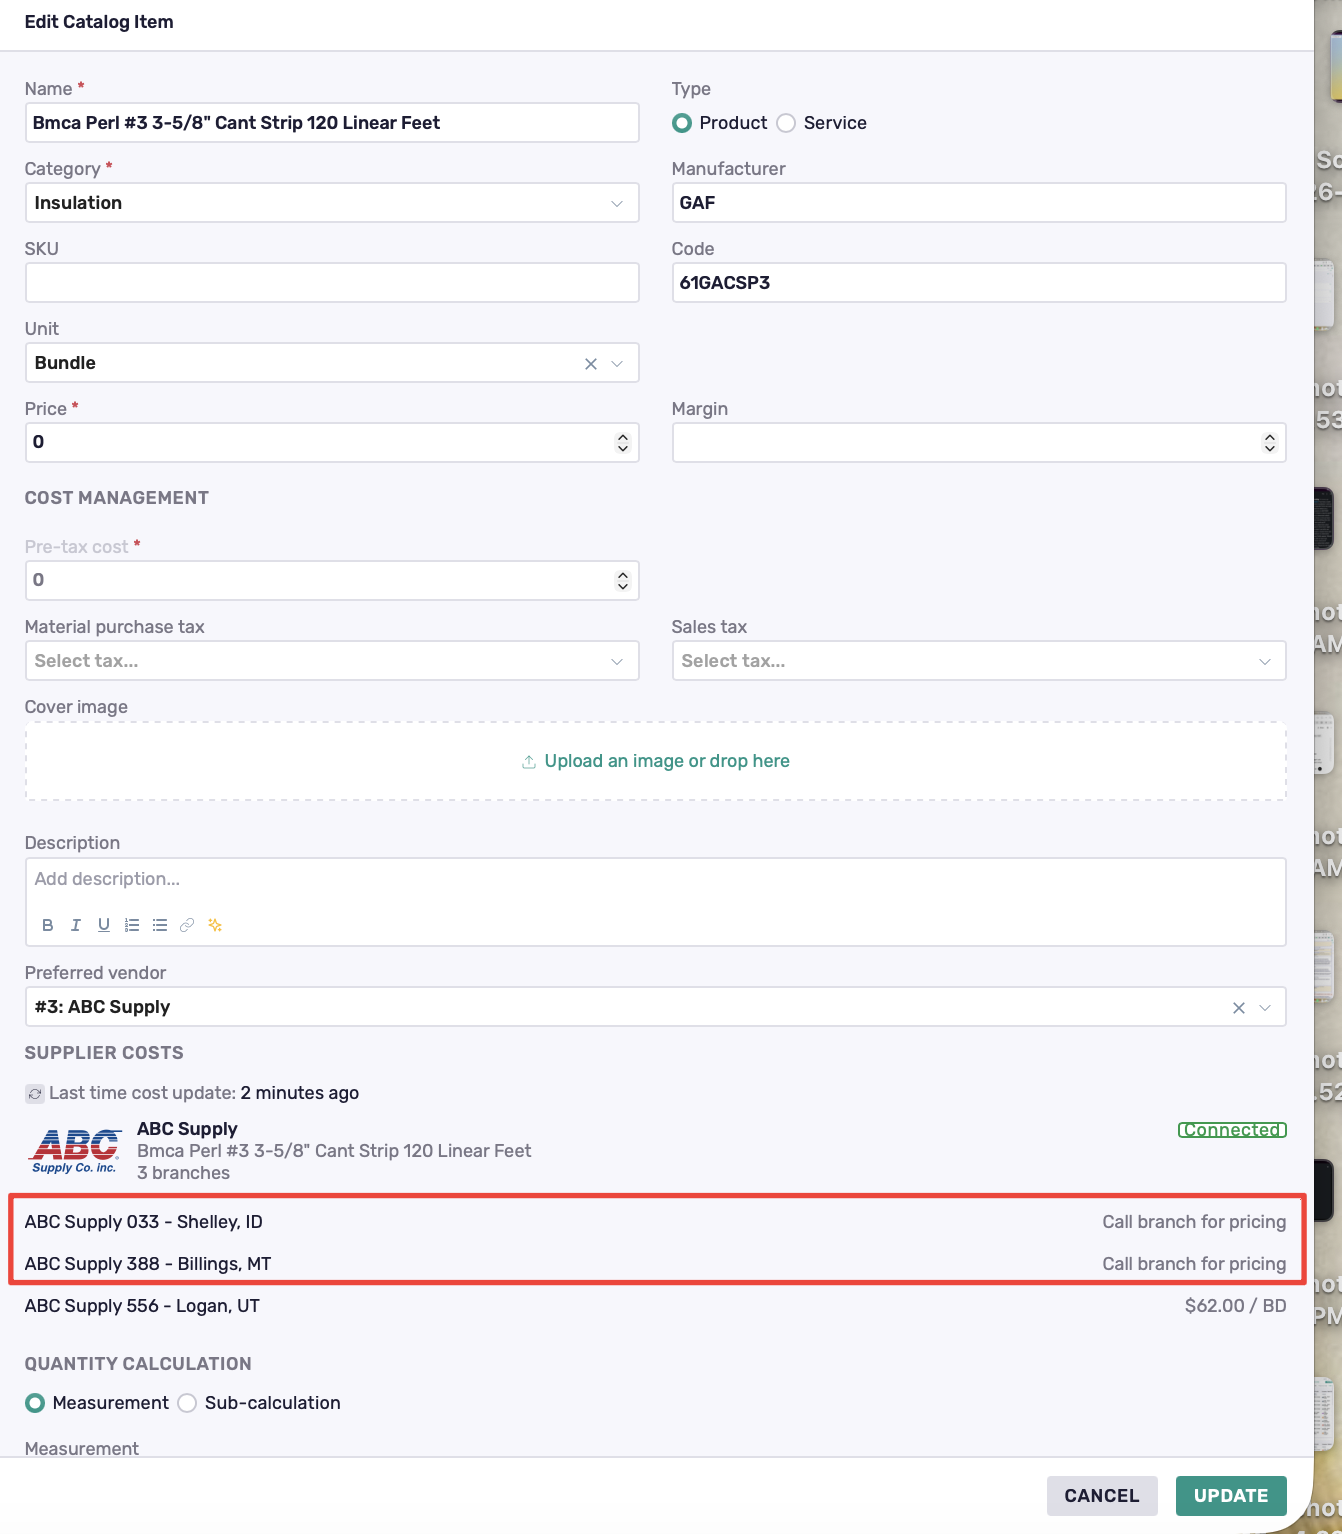Click the Margin field stepper arrows
Image resolution: width=1342 pixels, height=1534 pixels.
[x=1270, y=443]
